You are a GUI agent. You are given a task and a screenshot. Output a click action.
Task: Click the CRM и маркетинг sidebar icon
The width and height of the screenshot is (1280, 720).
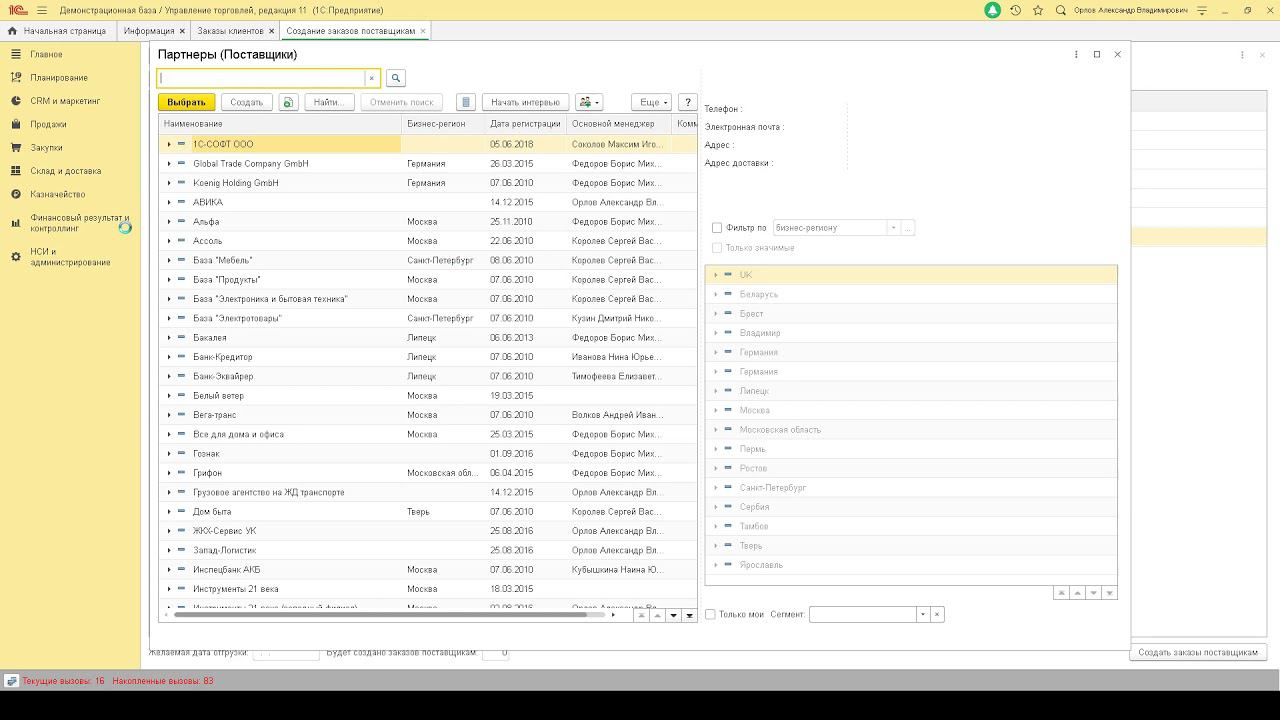[16, 101]
